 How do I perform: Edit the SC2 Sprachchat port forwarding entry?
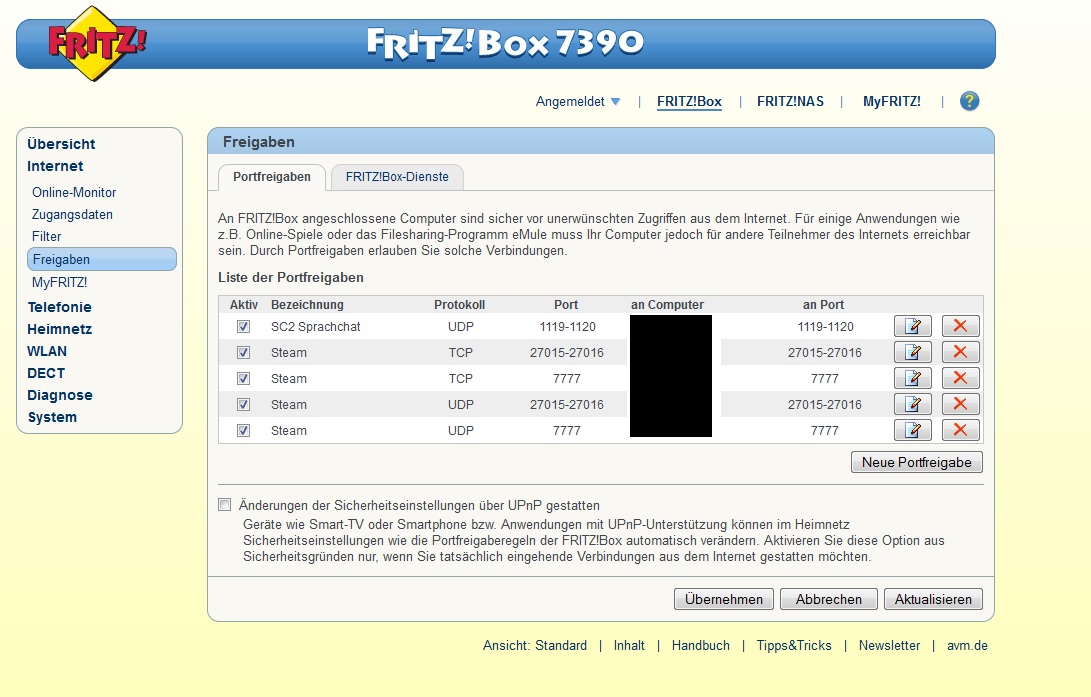912,326
